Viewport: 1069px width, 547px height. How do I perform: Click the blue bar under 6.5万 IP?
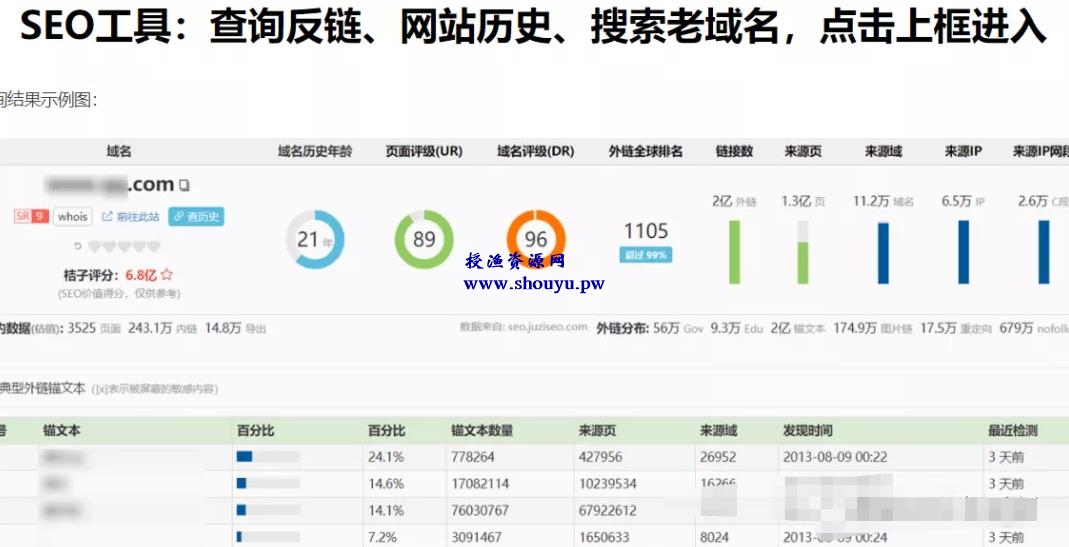tap(963, 252)
